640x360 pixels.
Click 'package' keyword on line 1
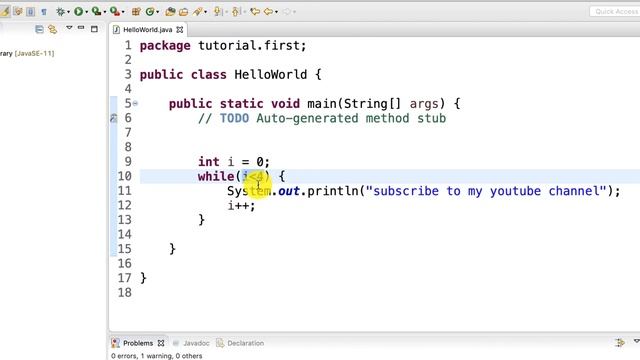click(x=165, y=46)
